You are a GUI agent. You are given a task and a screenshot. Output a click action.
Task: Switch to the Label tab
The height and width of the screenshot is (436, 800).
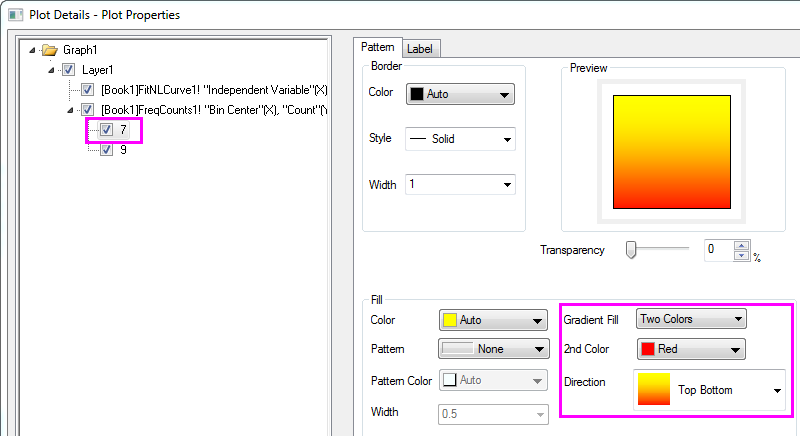coord(421,48)
